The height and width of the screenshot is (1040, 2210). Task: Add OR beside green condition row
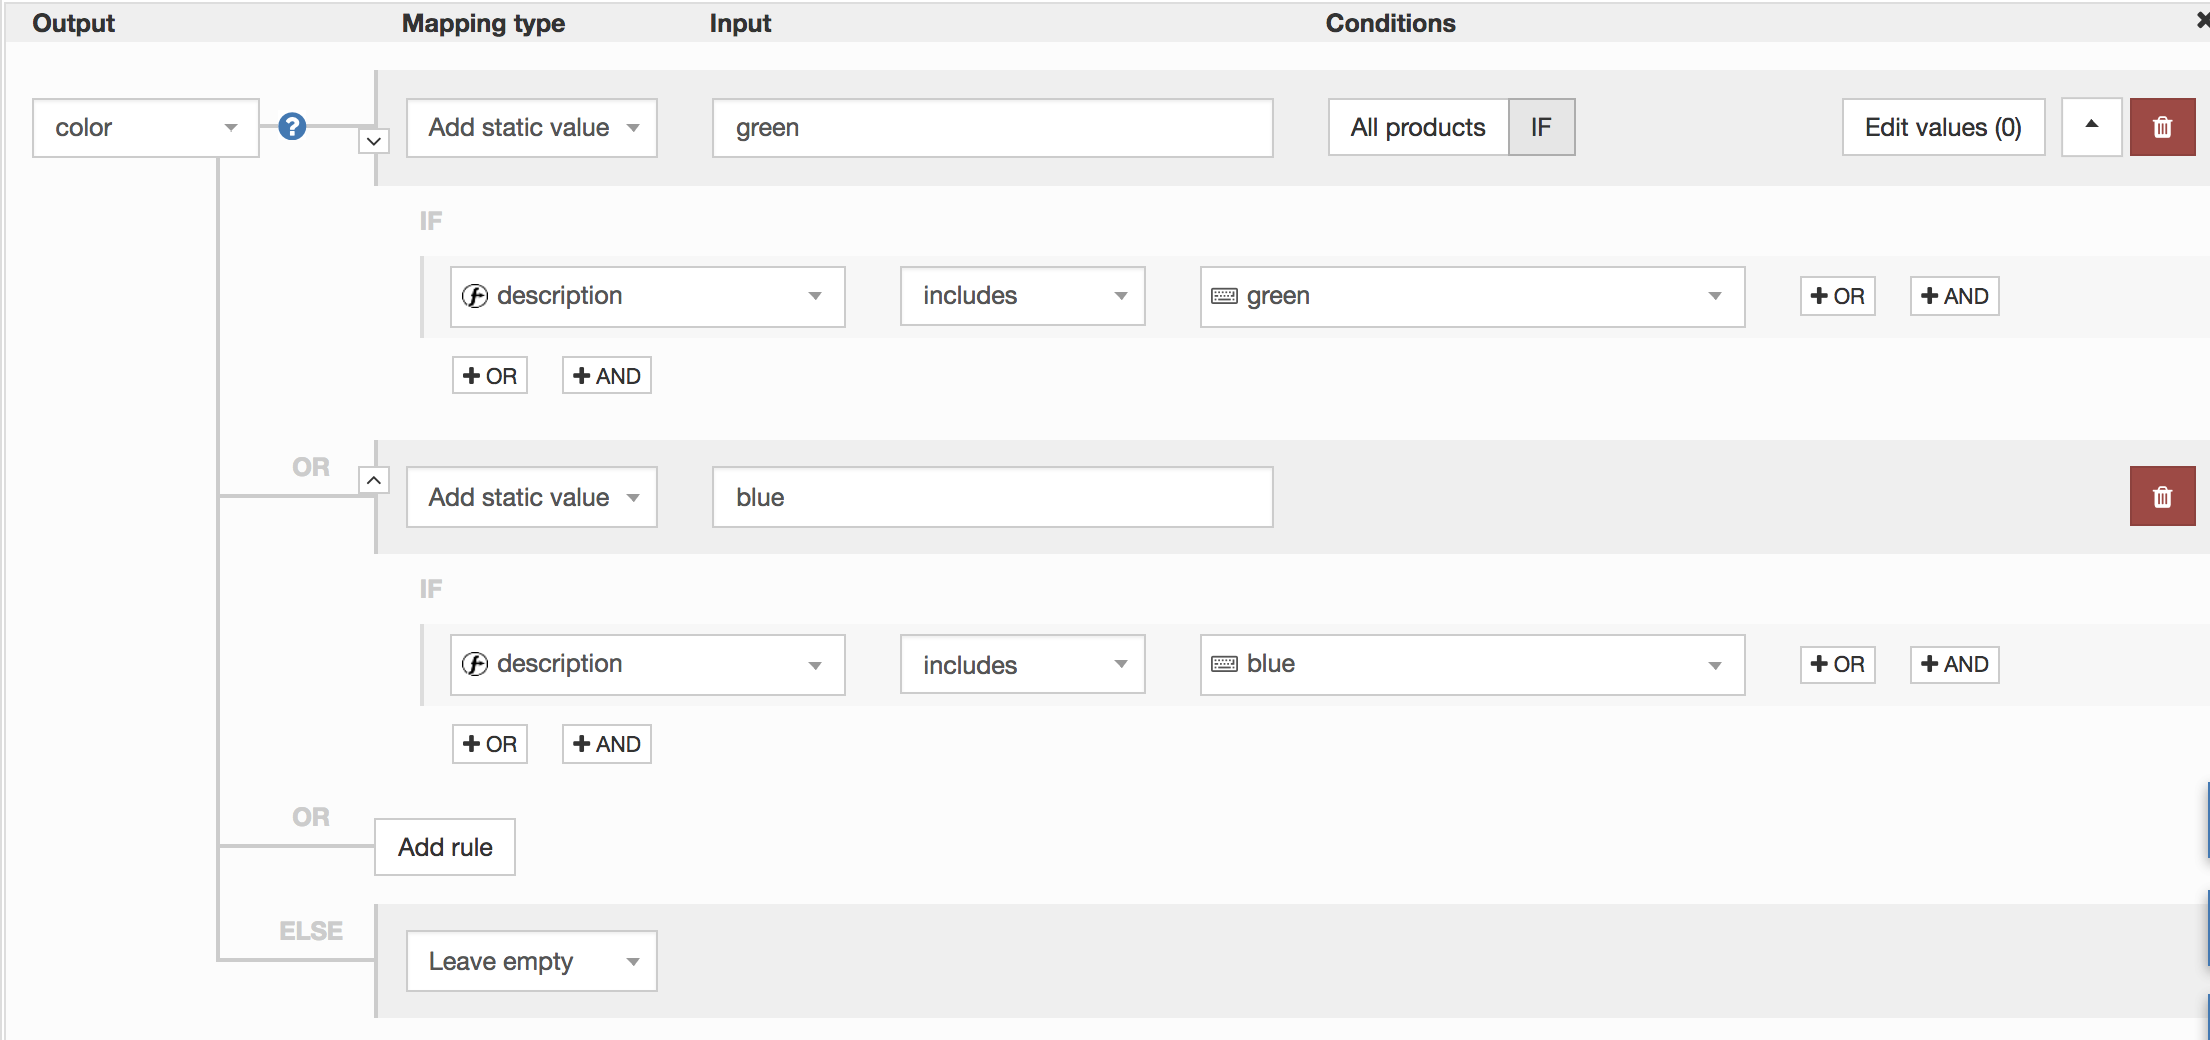[1837, 296]
